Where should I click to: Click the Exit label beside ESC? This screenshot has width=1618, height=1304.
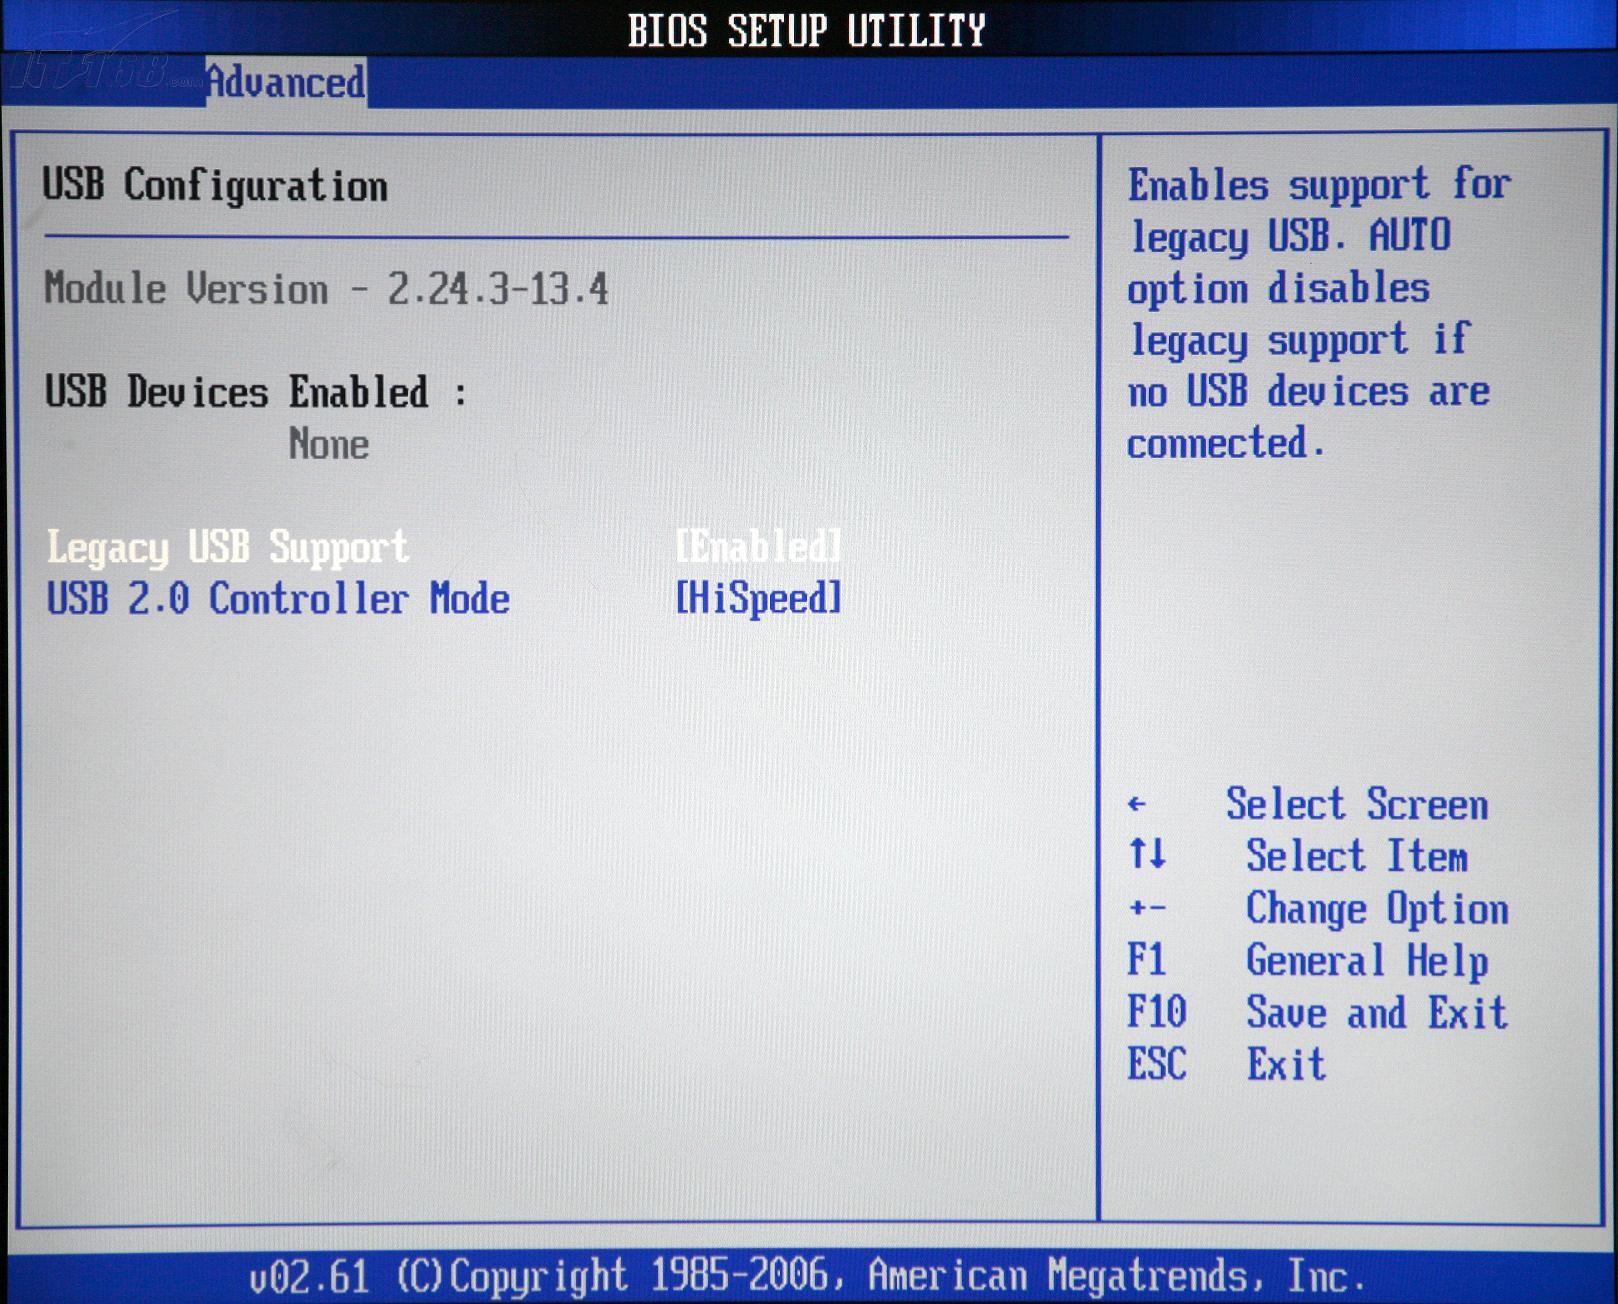pyautogui.click(x=1285, y=1065)
